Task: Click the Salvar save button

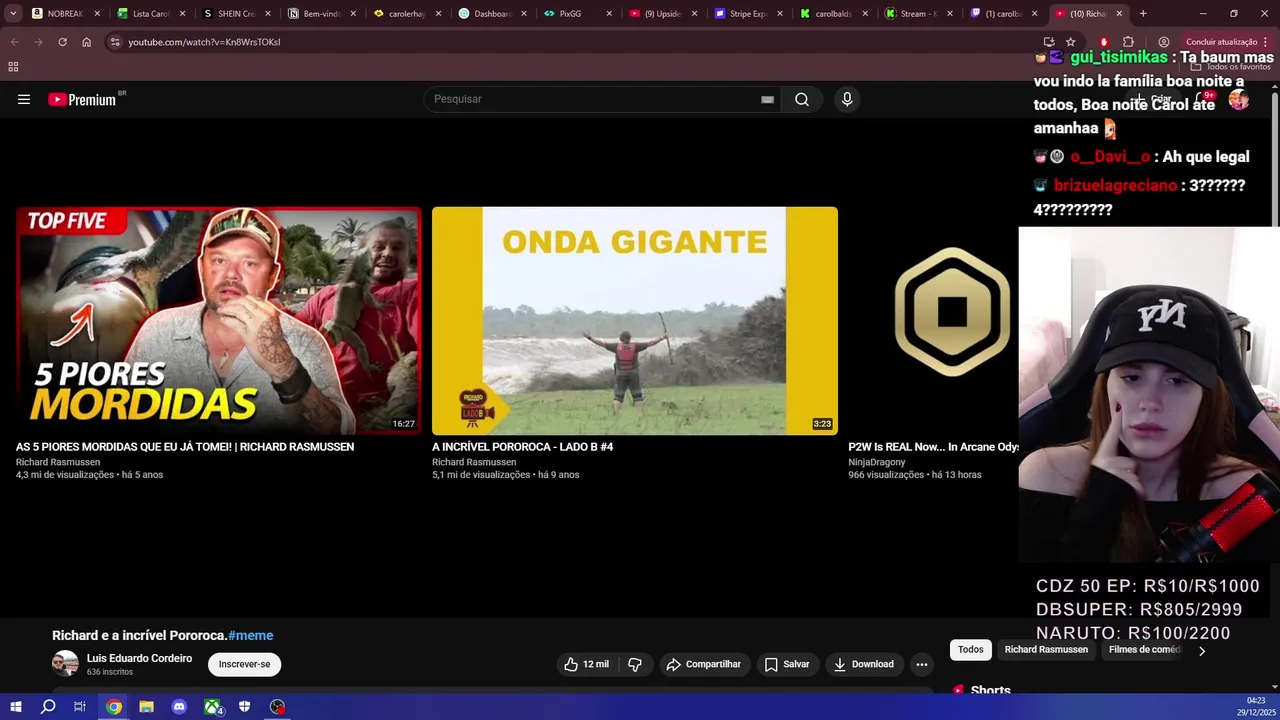Action: coord(787,664)
